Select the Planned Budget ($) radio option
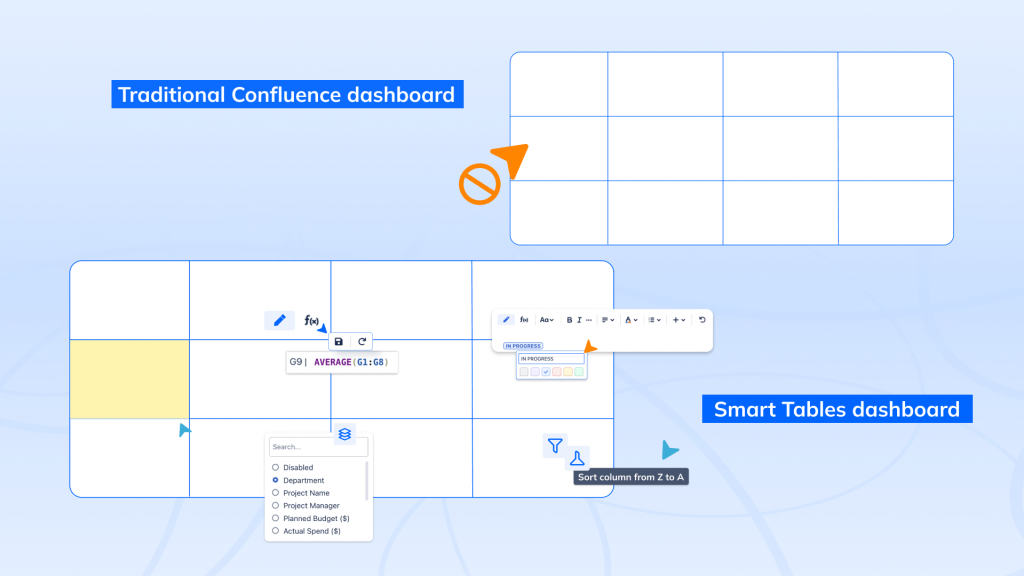The height and width of the screenshot is (576, 1024). 276,519
